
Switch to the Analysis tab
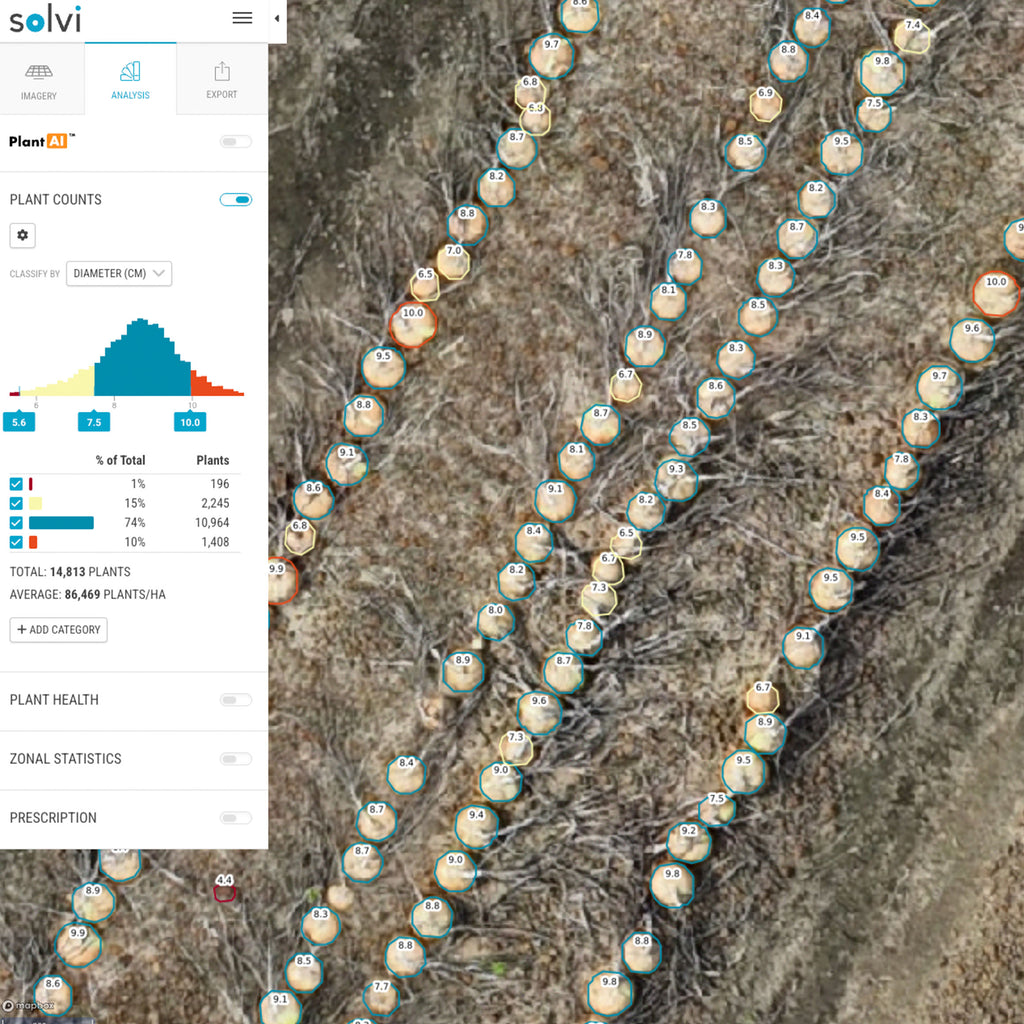[131, 79]
